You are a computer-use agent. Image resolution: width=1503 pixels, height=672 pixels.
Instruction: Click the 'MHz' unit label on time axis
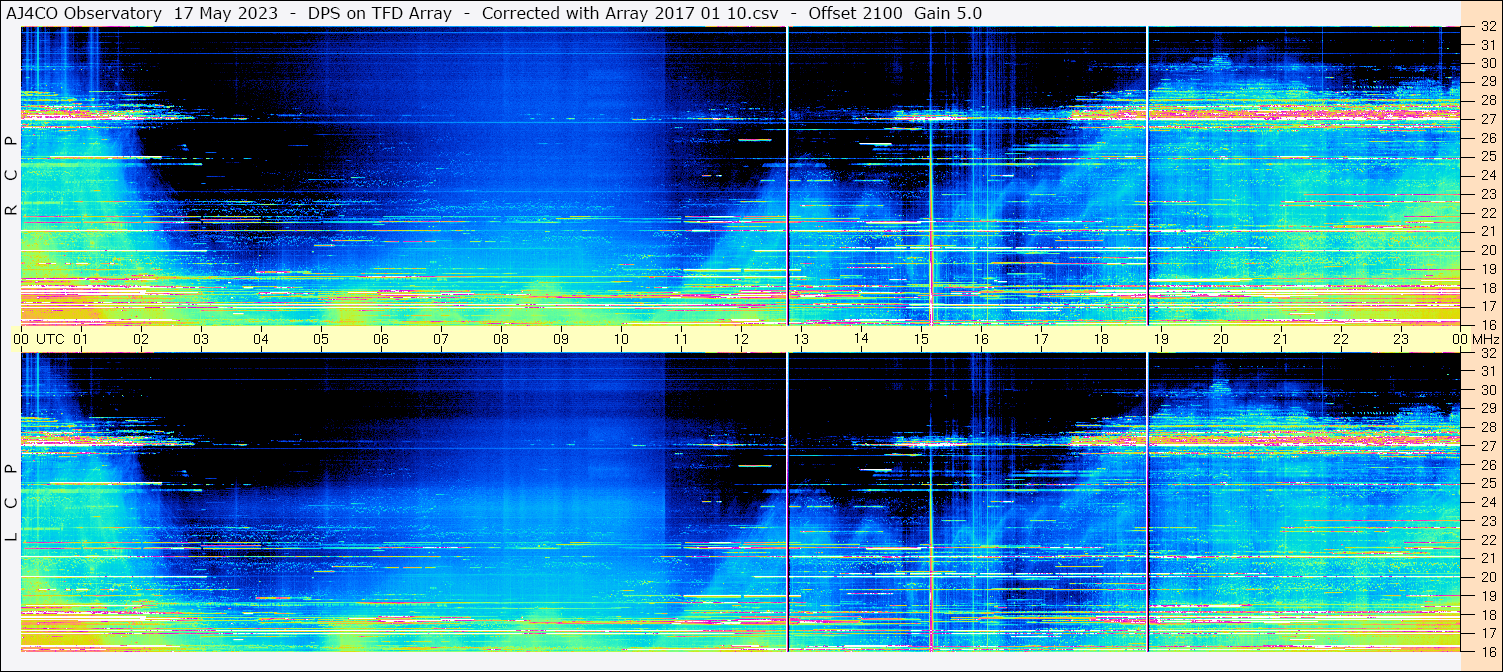click(x=1485, y=339)
